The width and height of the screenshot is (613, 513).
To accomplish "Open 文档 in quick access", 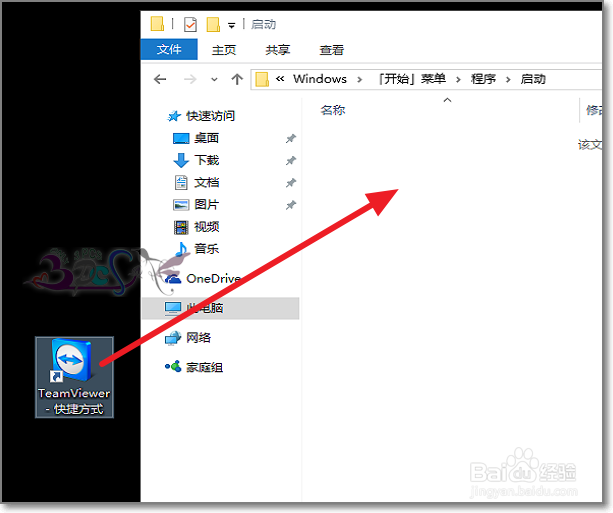I will 206,183.
